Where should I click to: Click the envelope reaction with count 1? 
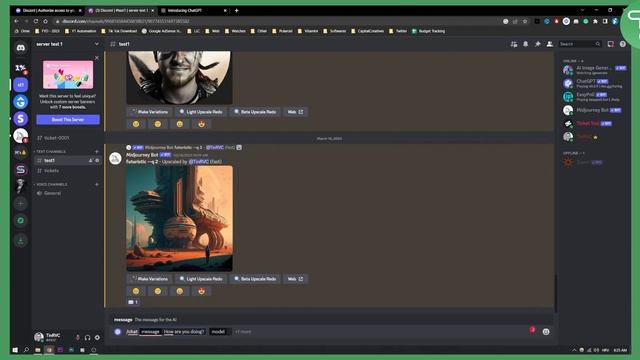coord(133,302)
